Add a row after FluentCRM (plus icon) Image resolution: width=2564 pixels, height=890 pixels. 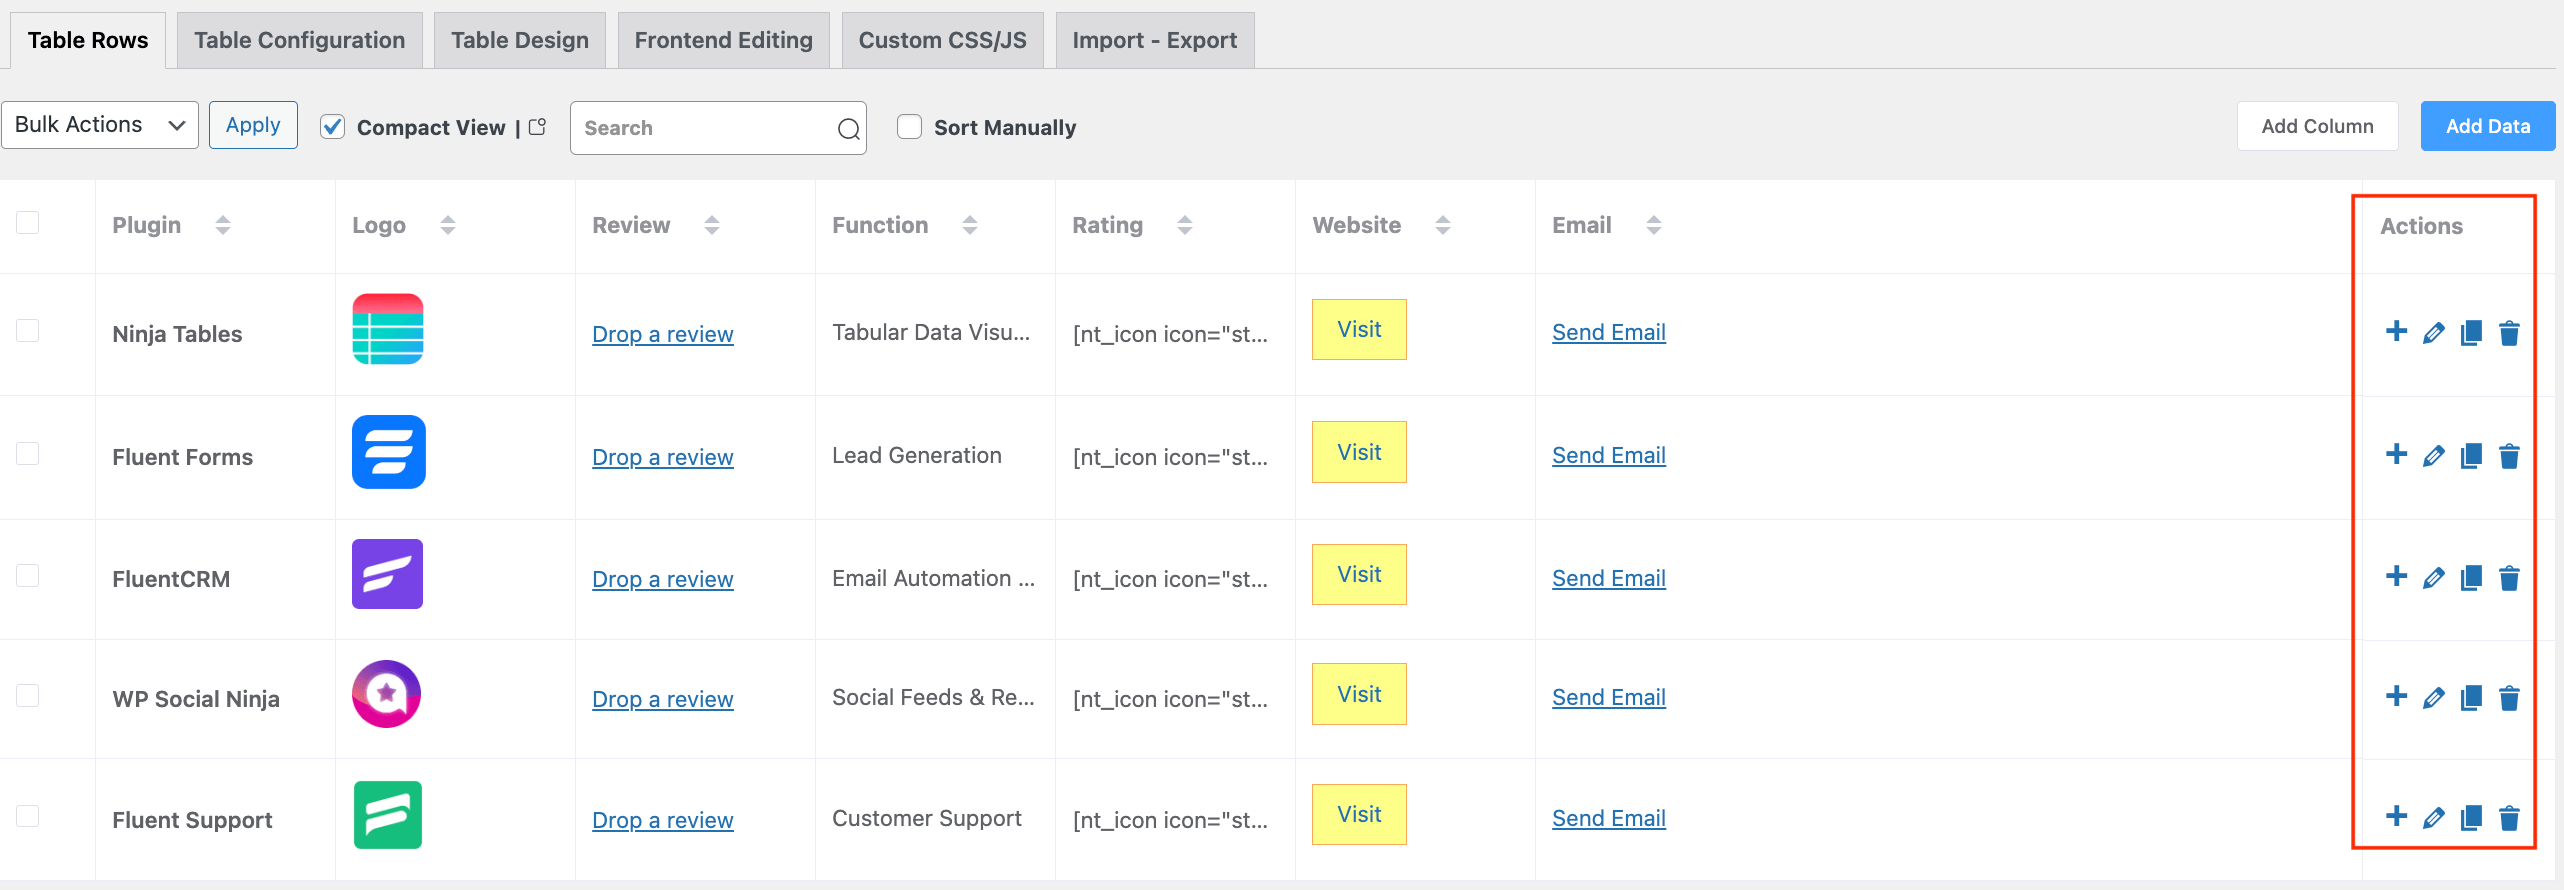pyautogui.click(x=2396, y=576)
